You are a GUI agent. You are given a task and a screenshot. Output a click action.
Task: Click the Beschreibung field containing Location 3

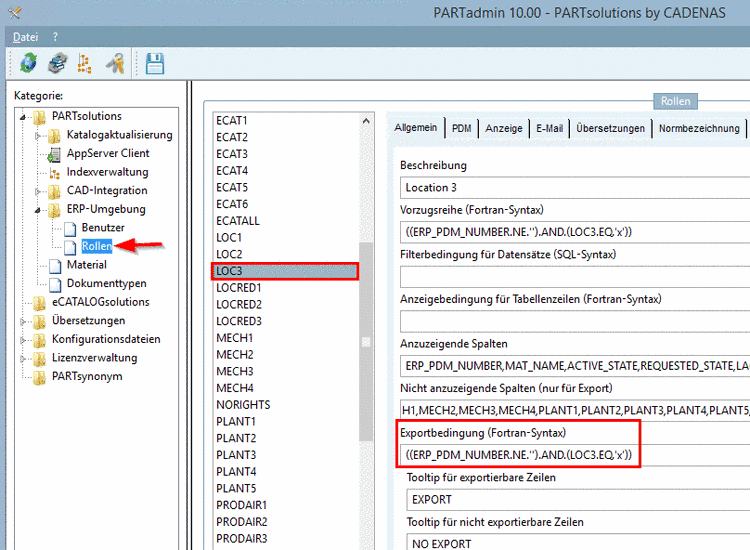575,187
